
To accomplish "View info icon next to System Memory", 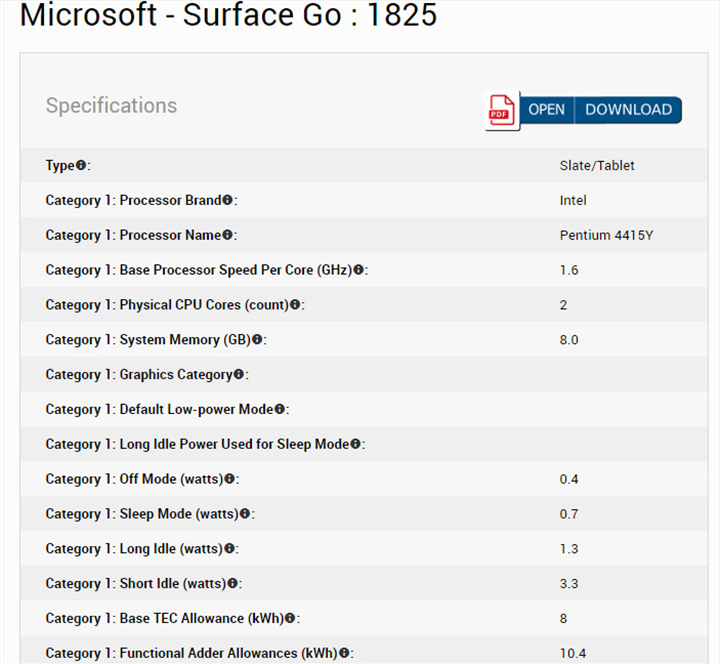I will pos(257,339).
